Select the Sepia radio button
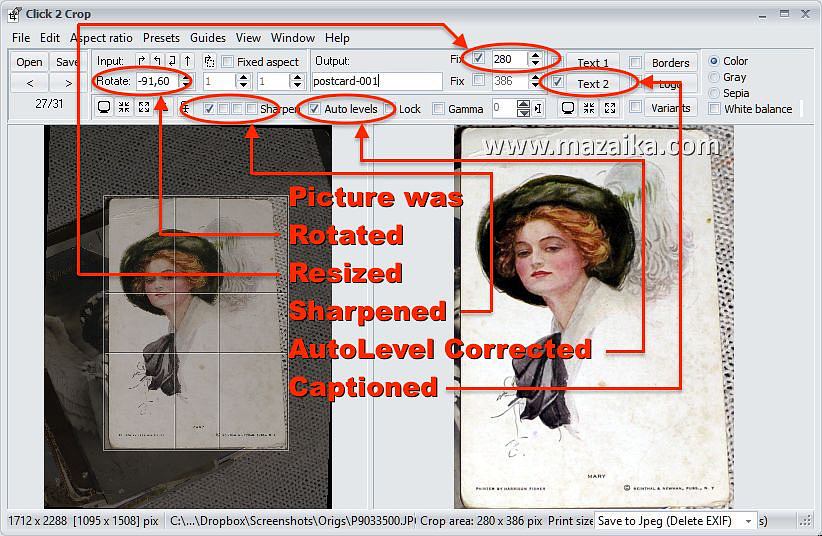This screenshot has height=536, width=822. 713,93
